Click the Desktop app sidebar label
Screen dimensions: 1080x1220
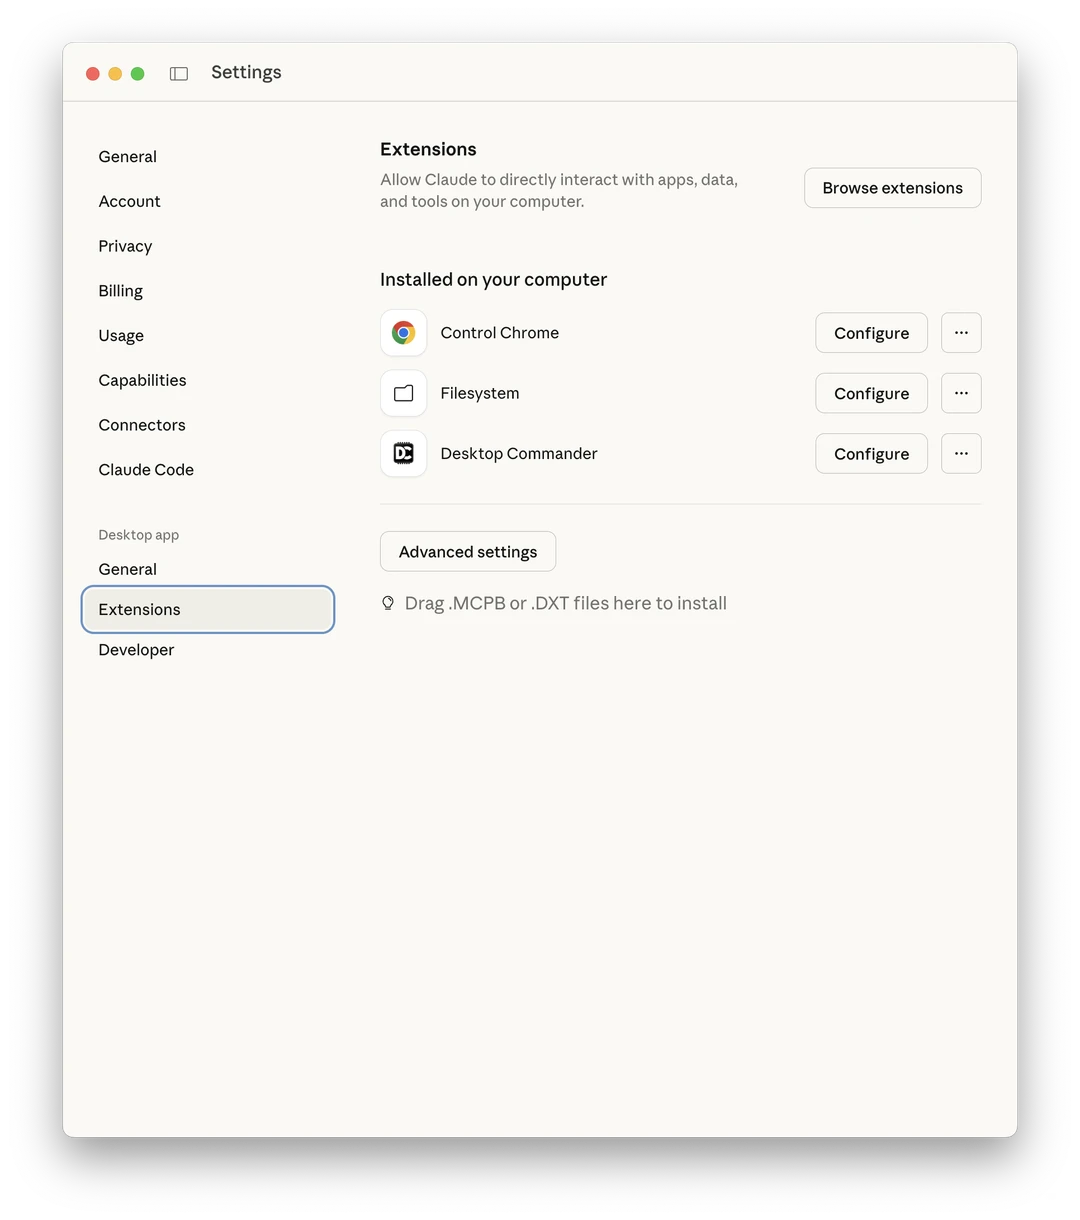(x=139, y=535)
